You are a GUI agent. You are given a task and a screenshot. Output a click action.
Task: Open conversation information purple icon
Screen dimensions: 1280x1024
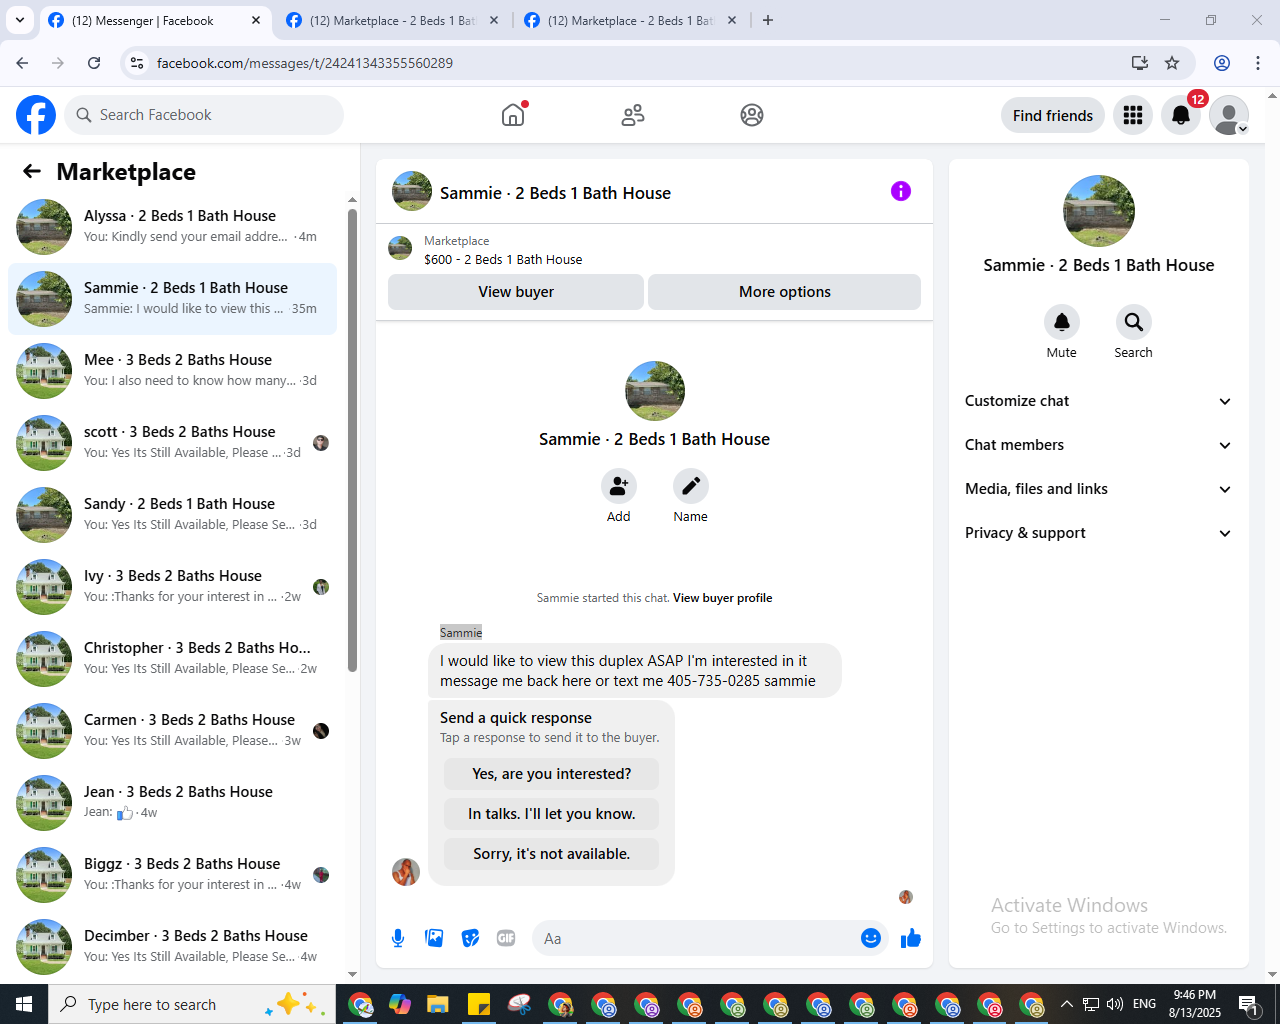tap(901, 191)
